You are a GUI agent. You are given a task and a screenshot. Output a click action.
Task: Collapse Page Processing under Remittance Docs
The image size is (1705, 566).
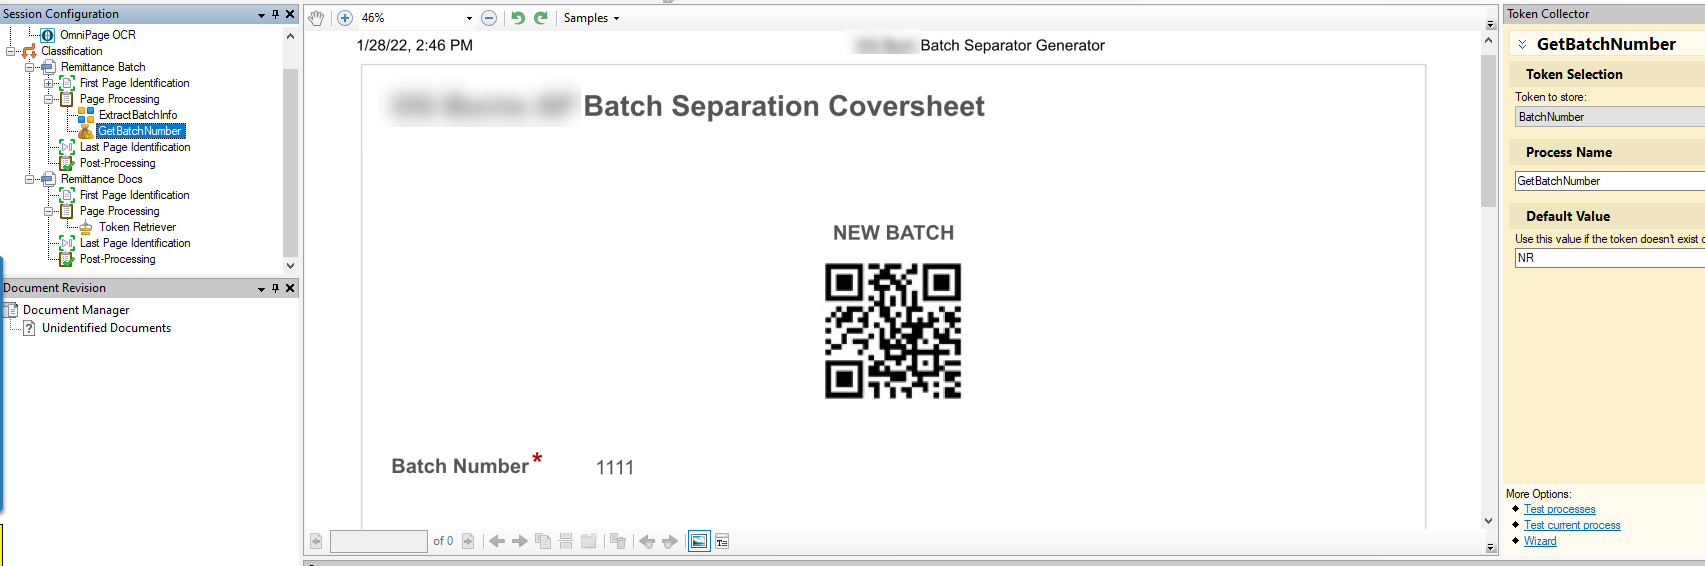coord(49,211)
